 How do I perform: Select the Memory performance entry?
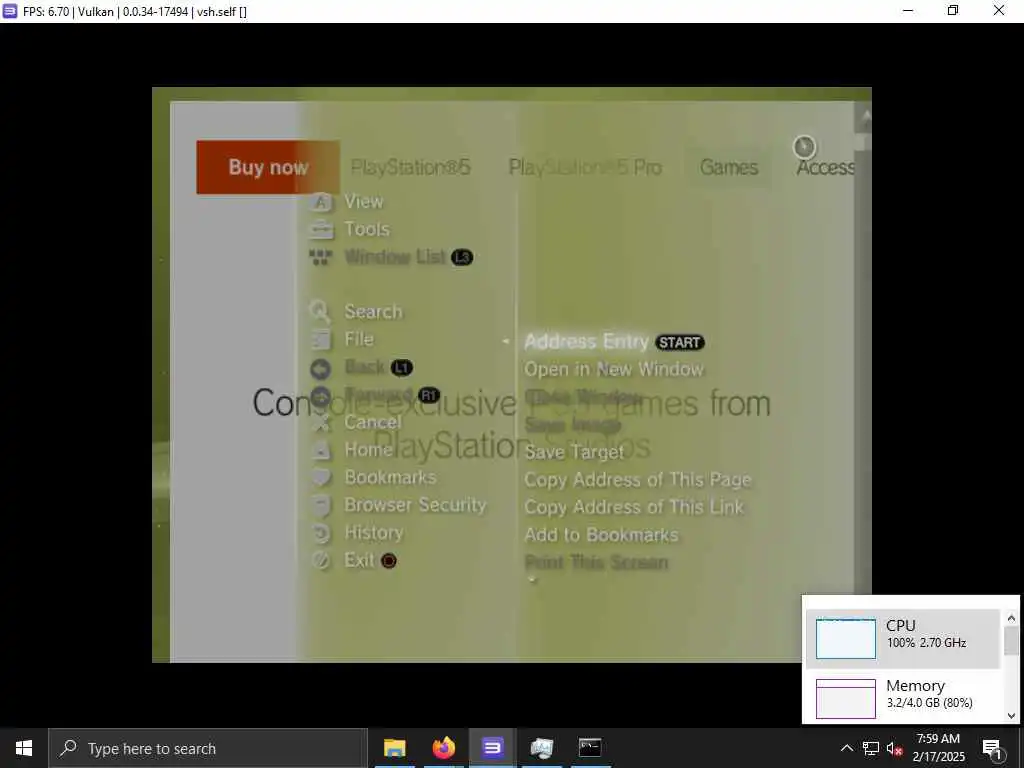pos(903,697)
